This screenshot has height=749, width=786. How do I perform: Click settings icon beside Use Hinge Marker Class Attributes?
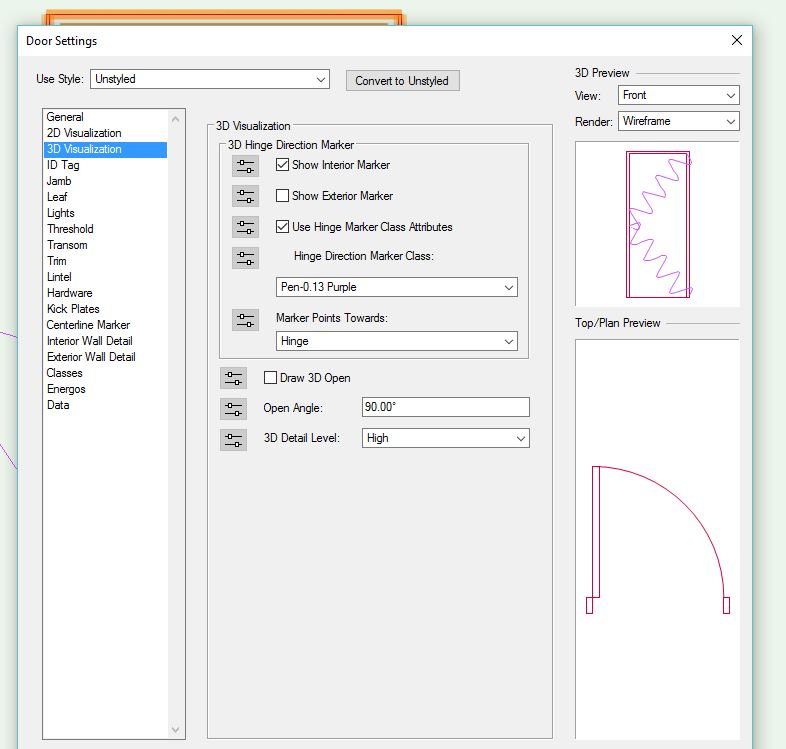coord(245,227)
